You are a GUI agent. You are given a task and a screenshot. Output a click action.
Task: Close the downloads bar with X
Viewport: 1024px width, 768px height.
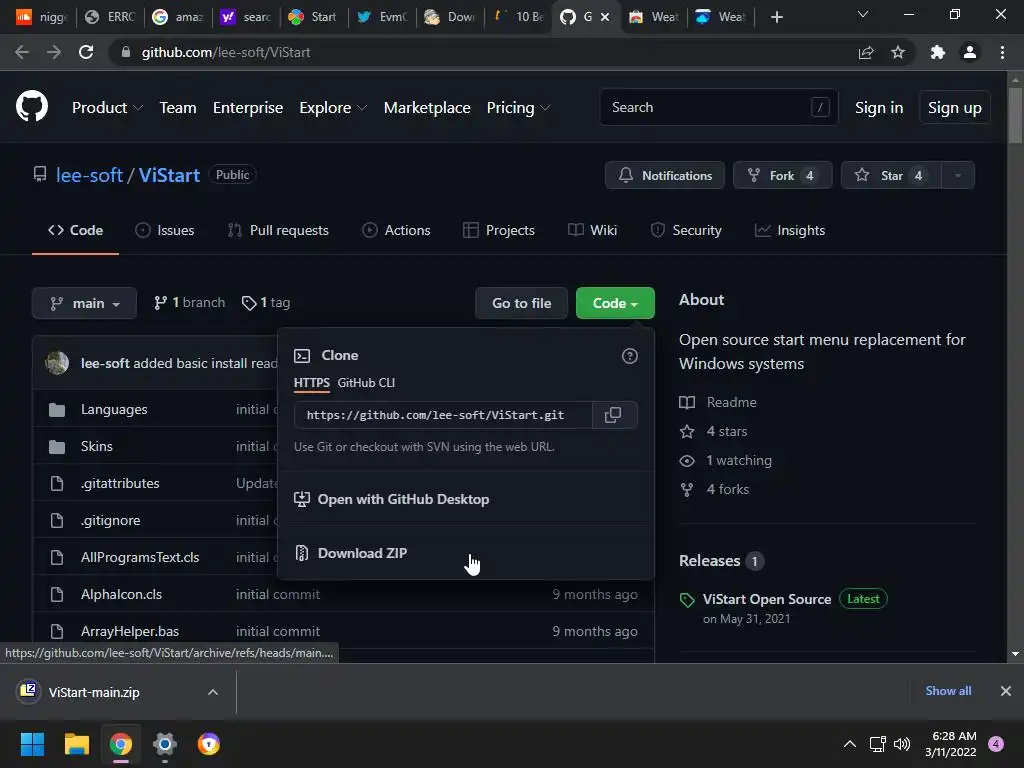click(1006, 691)
